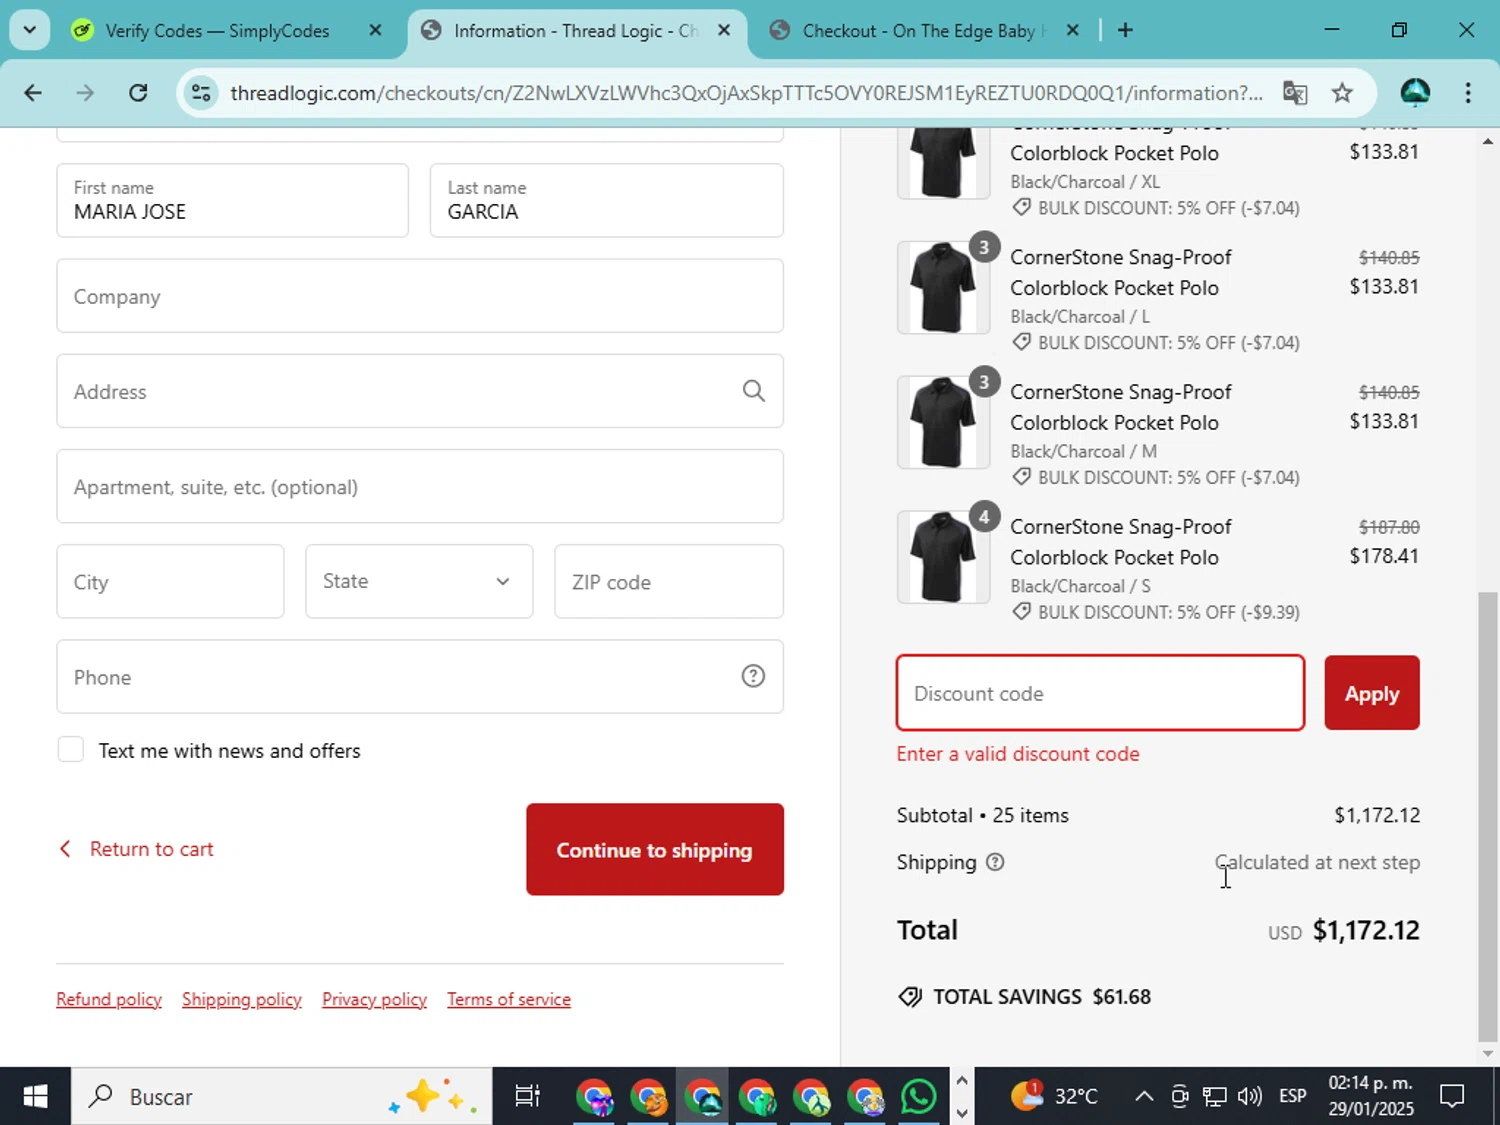Click the second Chrome icon on the taskbar
The image size is (1500, 1125).
(x=648, y=1097)
